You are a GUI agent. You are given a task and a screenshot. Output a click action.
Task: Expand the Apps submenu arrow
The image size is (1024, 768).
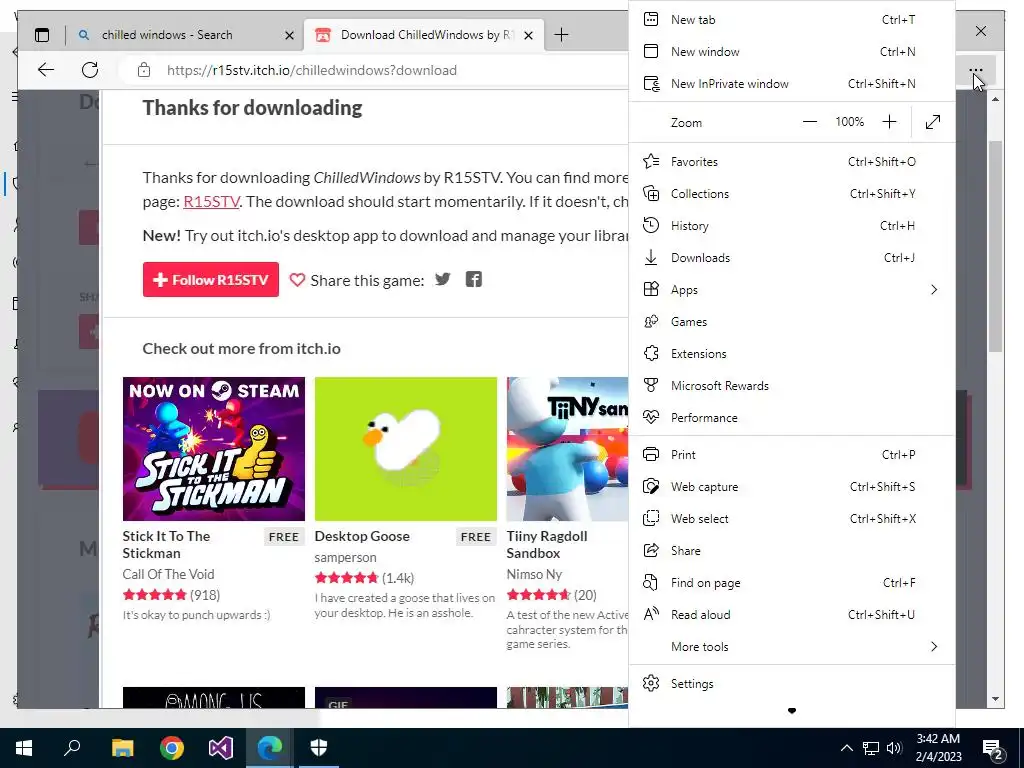click(x=934, y=289)
